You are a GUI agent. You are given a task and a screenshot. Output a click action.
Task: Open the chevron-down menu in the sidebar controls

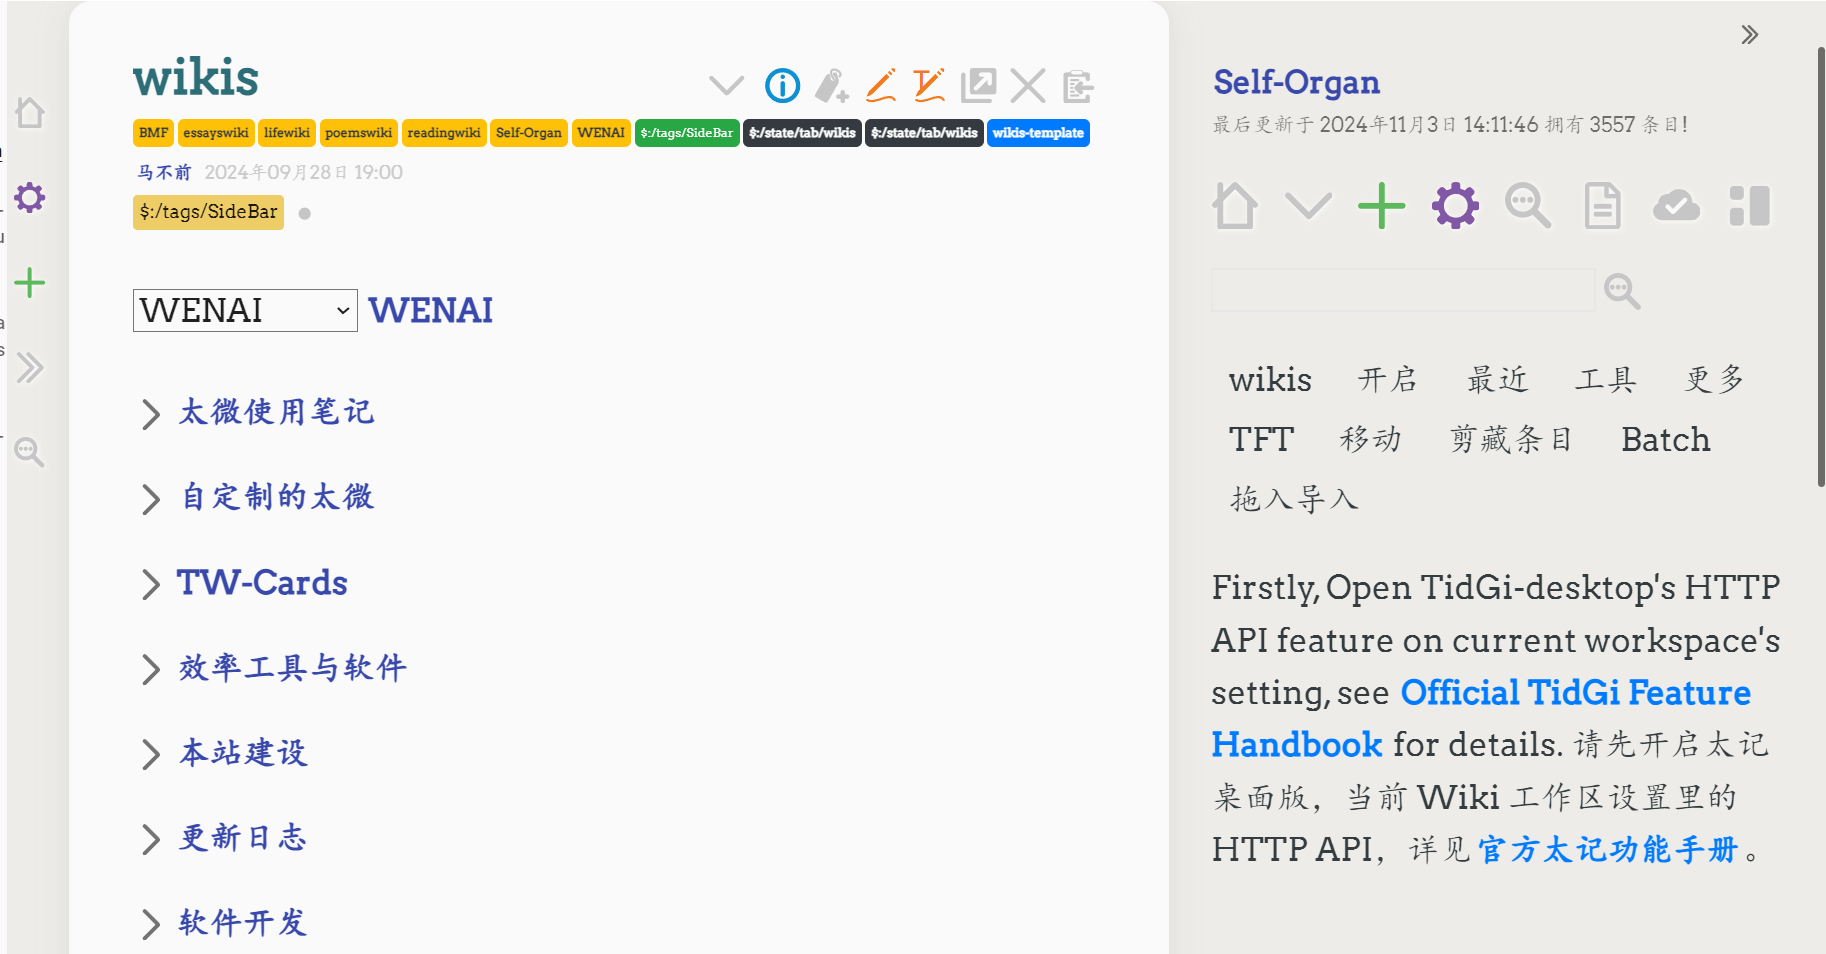[1308, 206]
